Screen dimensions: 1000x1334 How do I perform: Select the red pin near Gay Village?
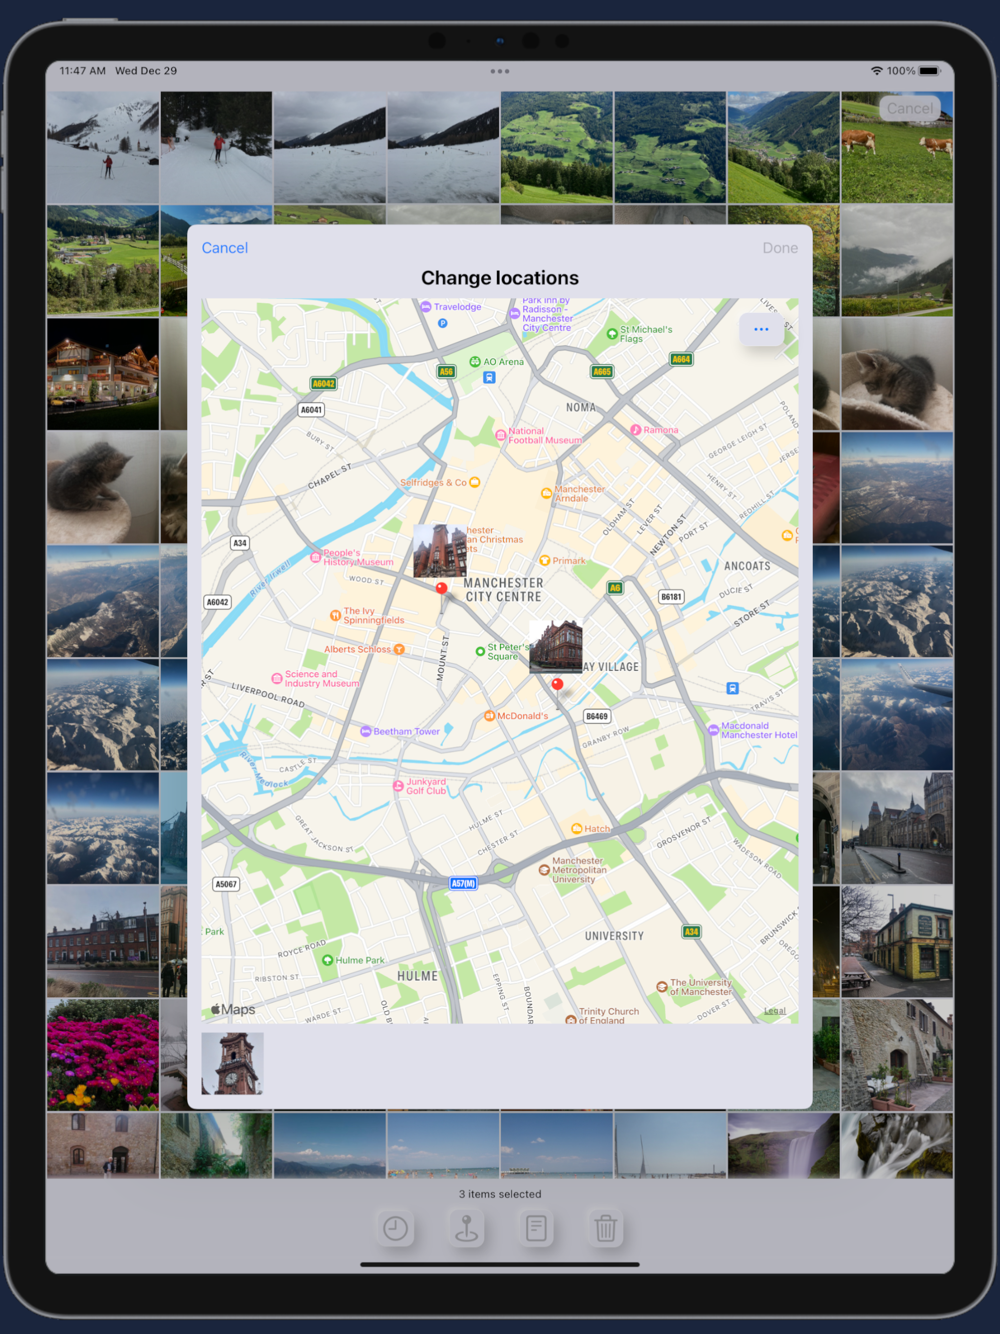click(558, 685)
